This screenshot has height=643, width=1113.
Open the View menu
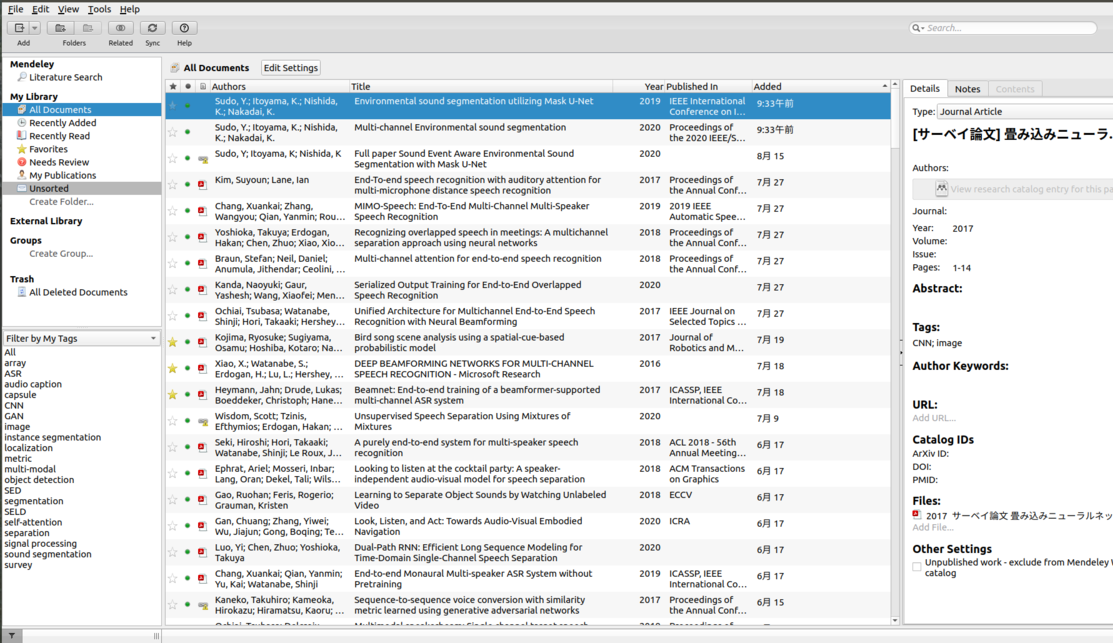68,9
